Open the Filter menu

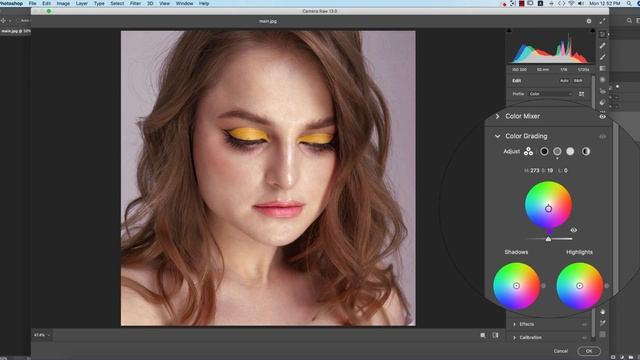coord(135,3)
